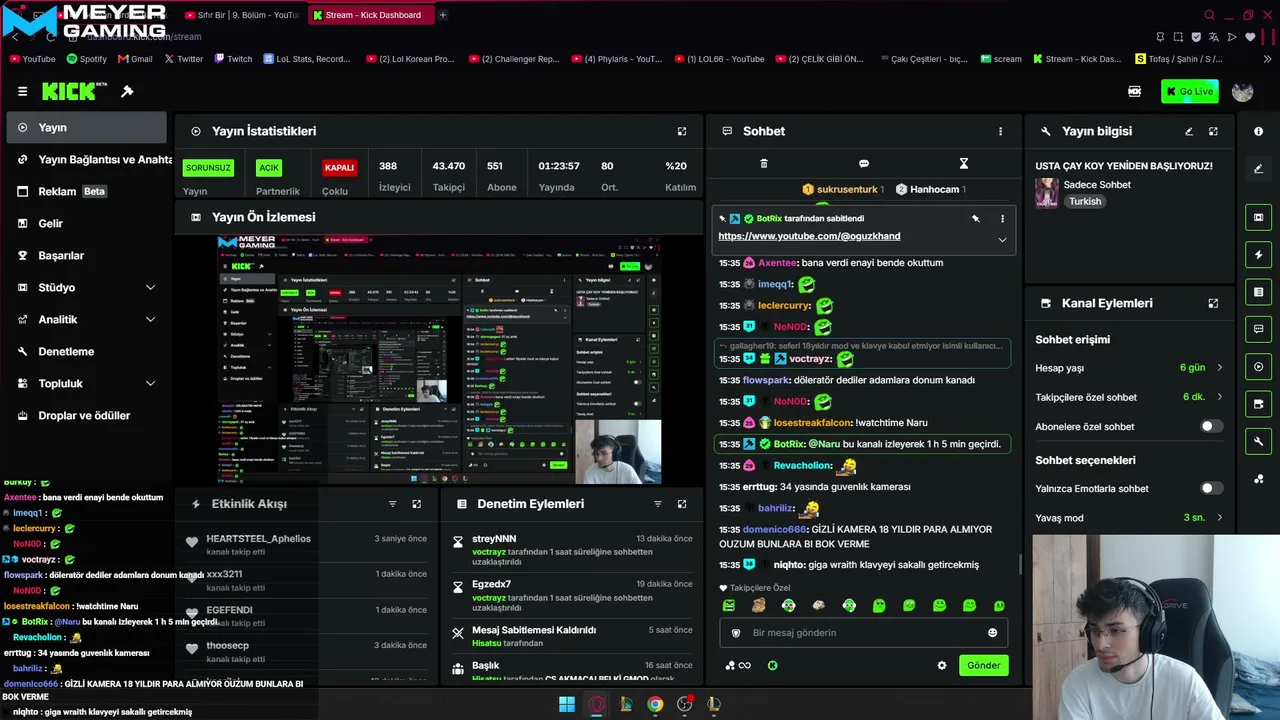Click the info icon in right sidebar
The width and height of the screenshot is (1280, 720).
pos(1258,131)
